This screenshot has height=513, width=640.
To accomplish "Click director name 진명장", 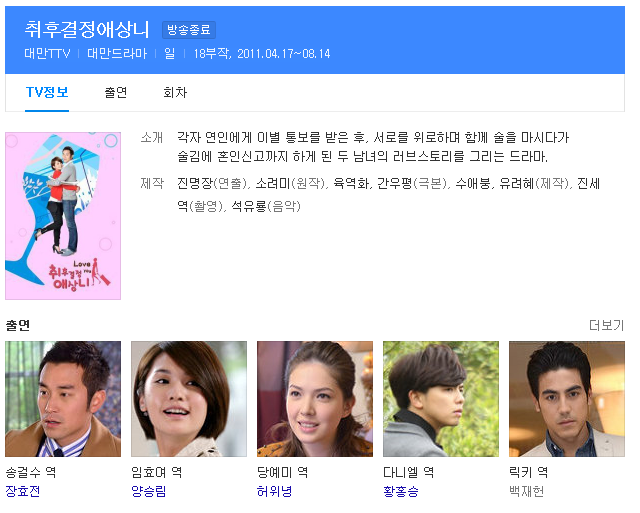I will click(x=195, y=184).
